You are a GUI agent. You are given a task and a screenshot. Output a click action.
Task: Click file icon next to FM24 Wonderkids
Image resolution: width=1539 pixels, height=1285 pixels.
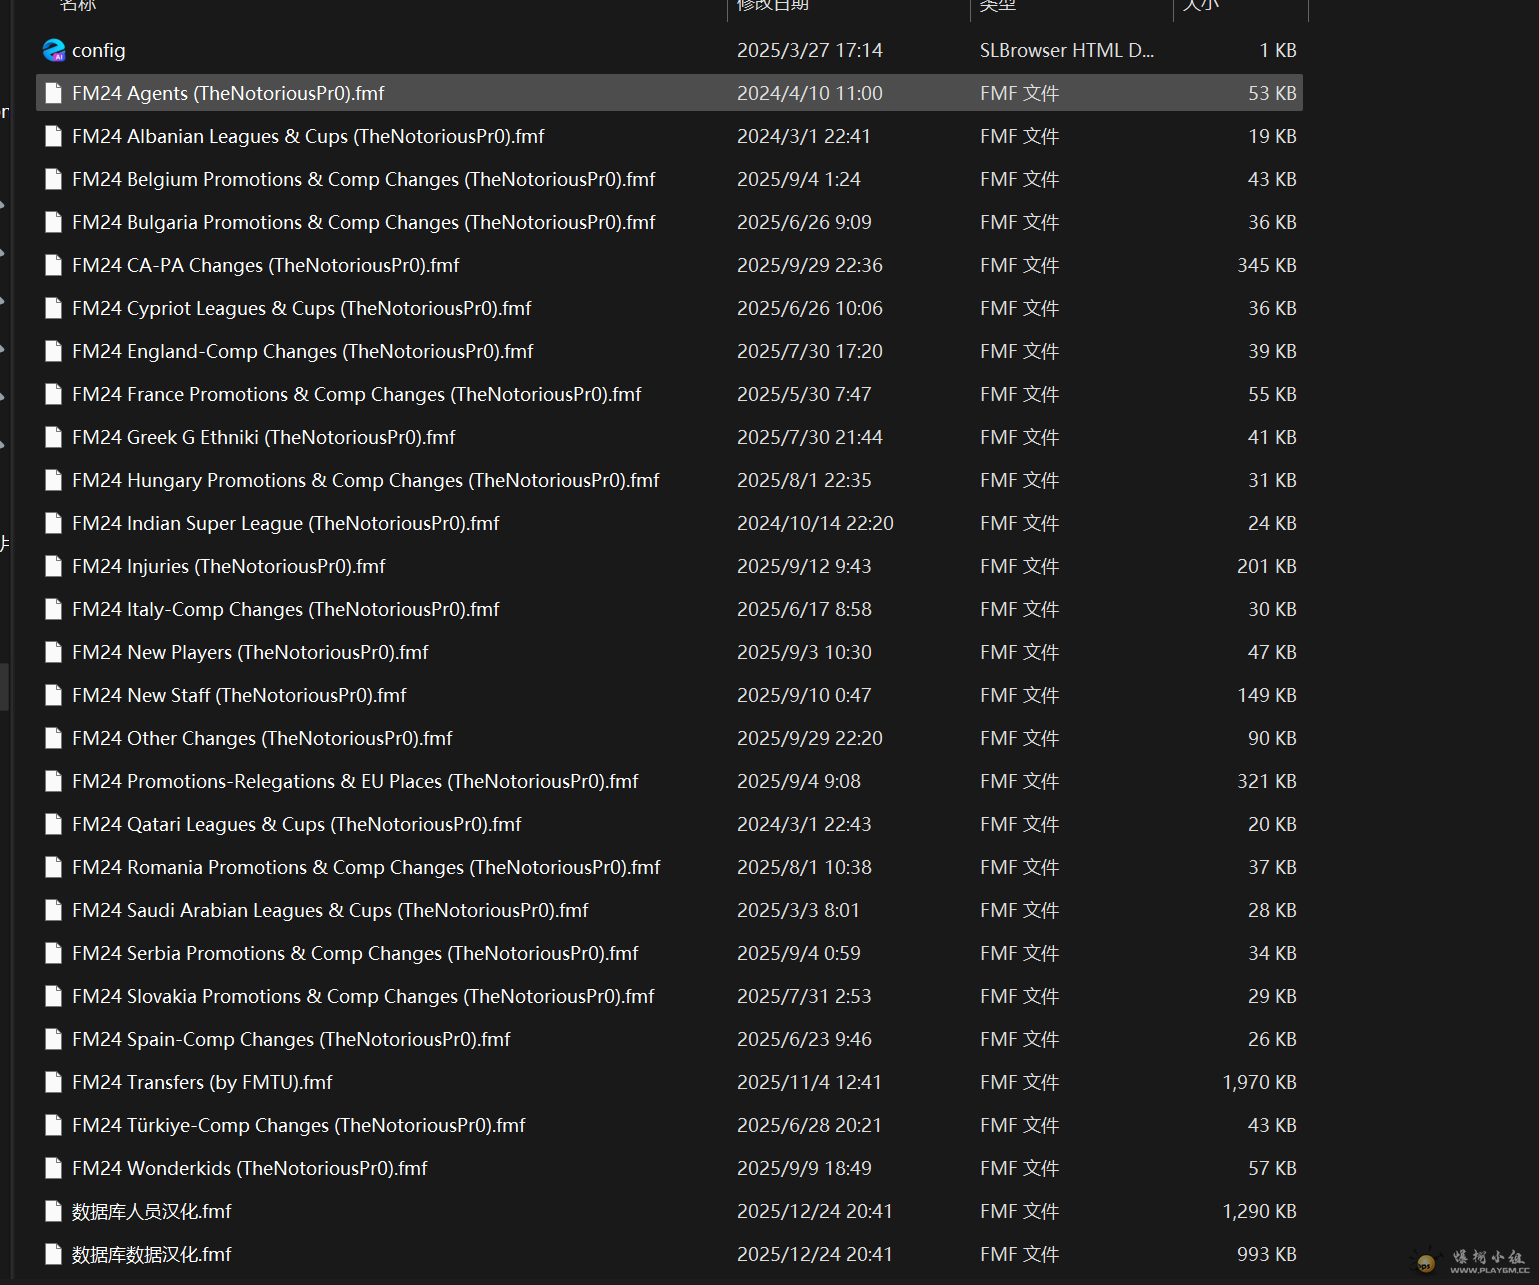54,1168
